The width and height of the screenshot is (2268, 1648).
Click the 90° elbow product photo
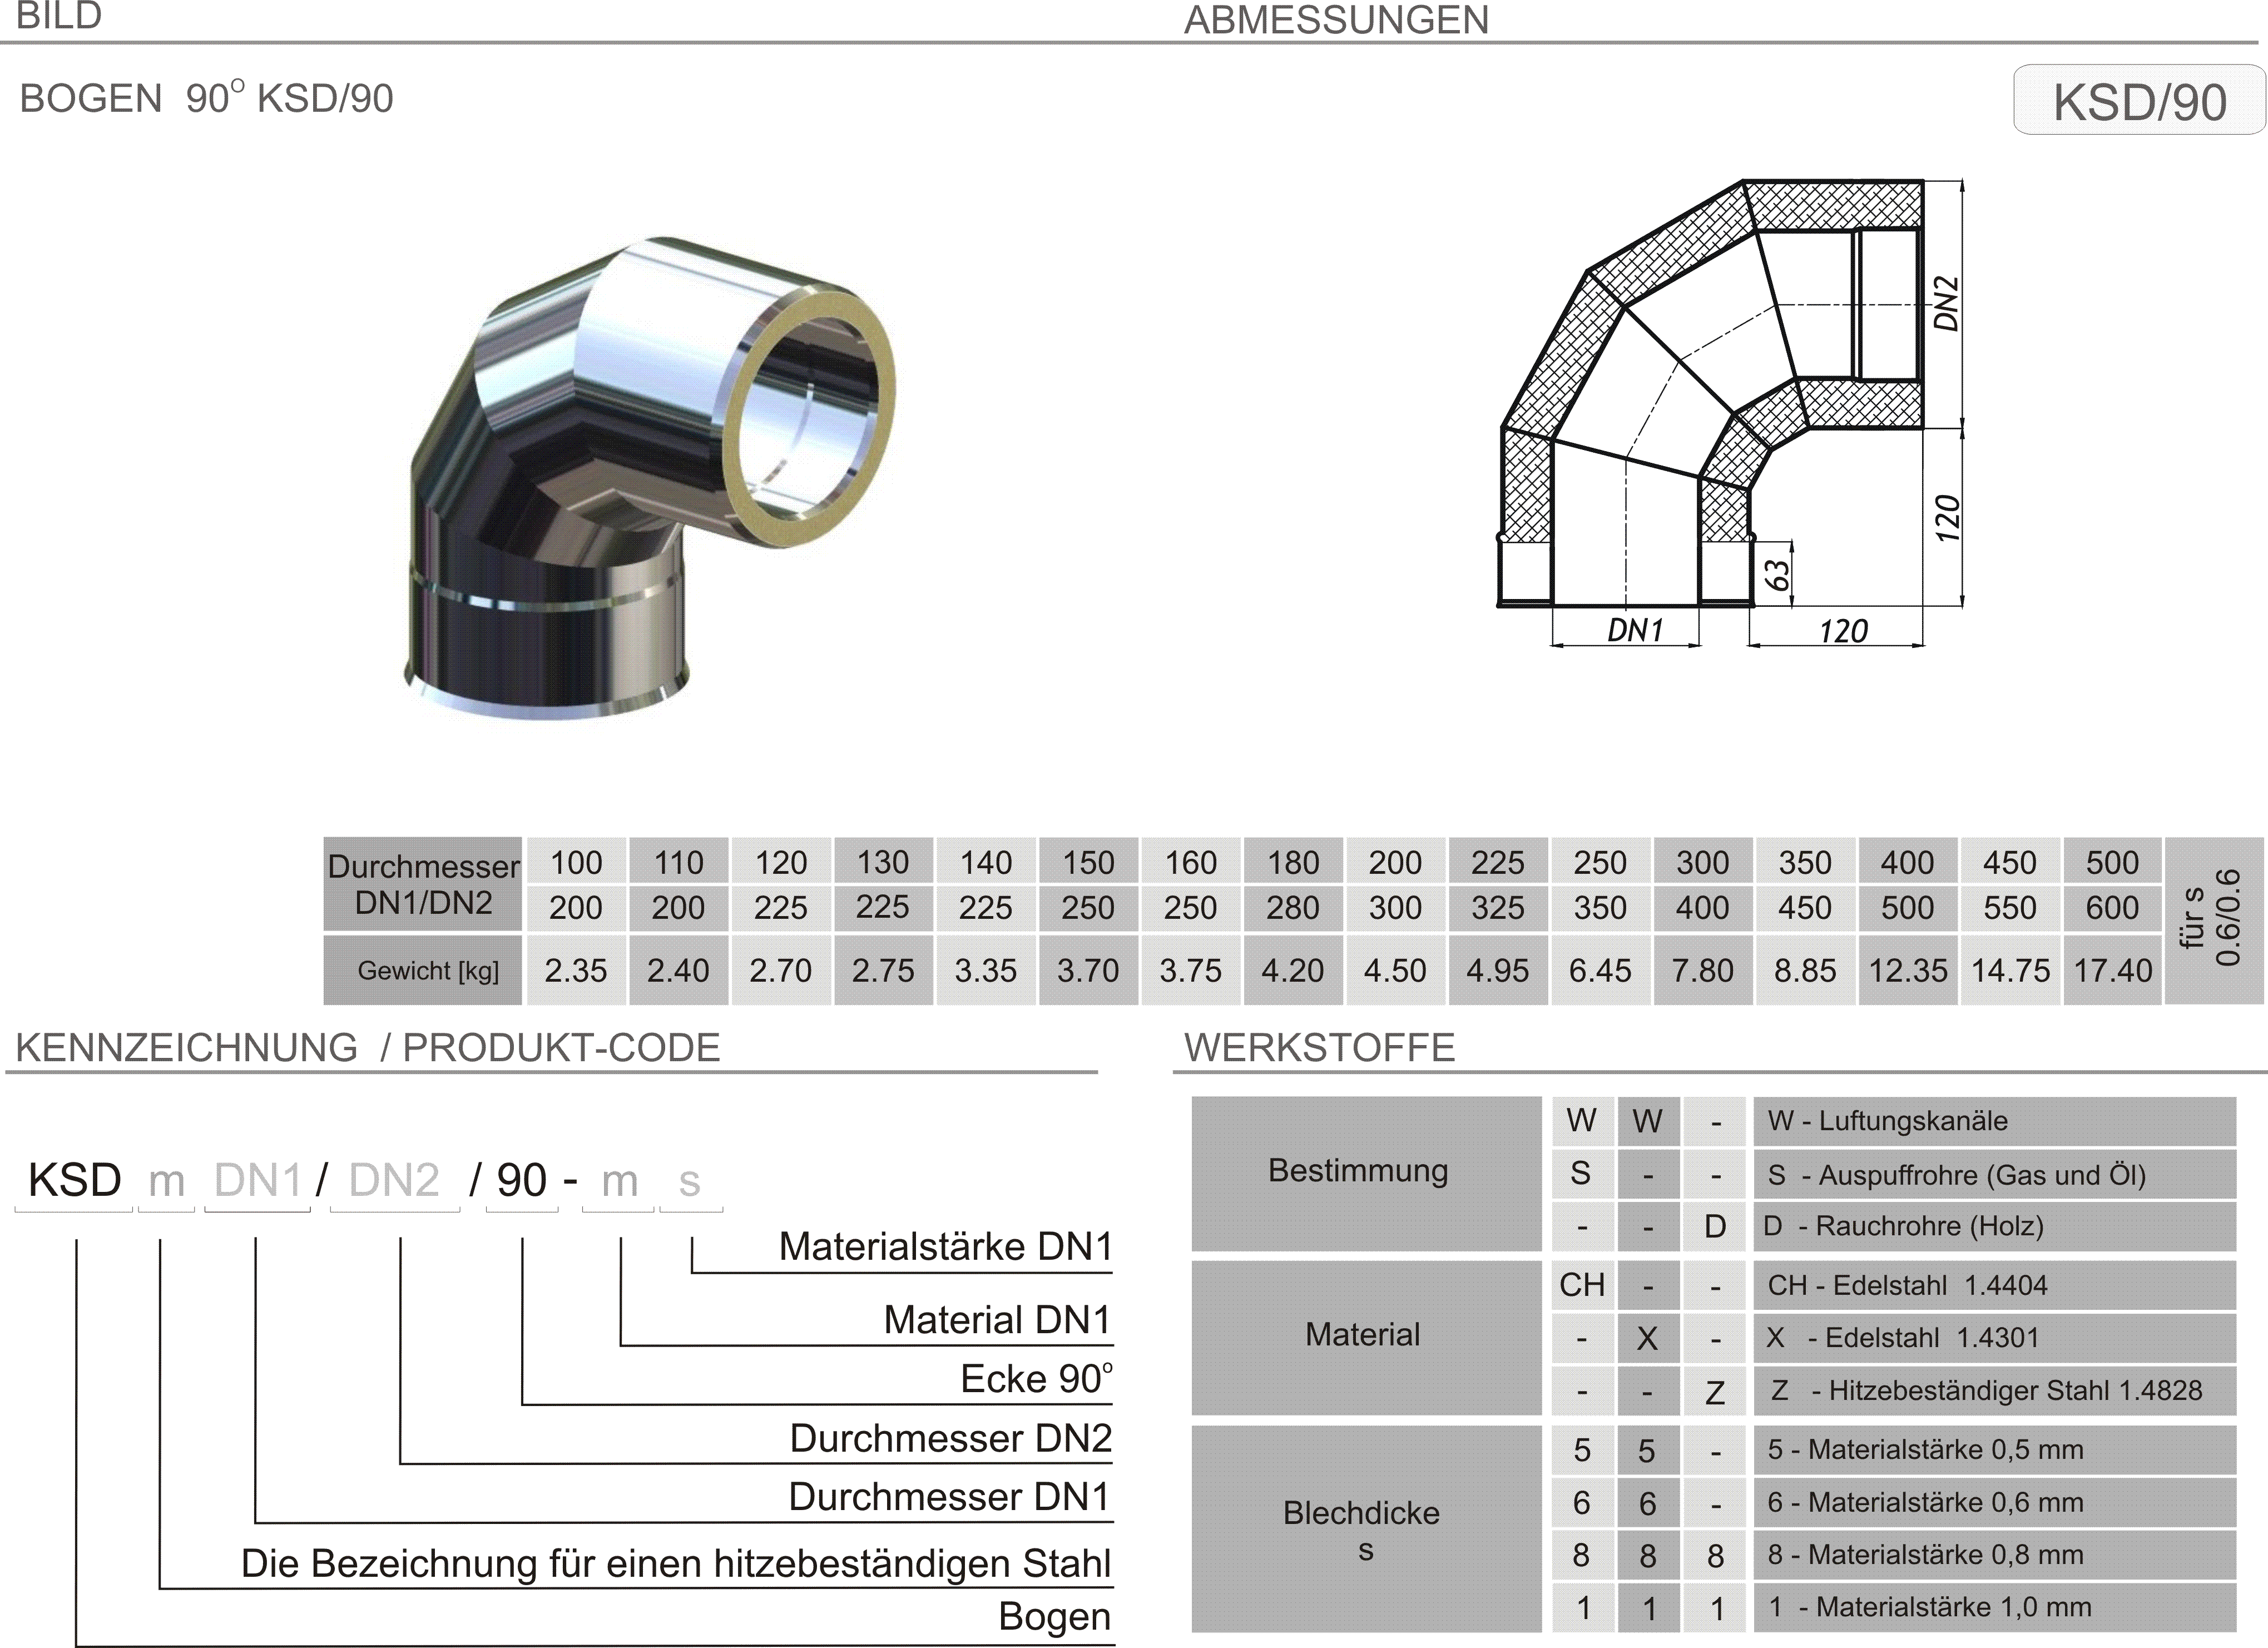coord(650,477)
